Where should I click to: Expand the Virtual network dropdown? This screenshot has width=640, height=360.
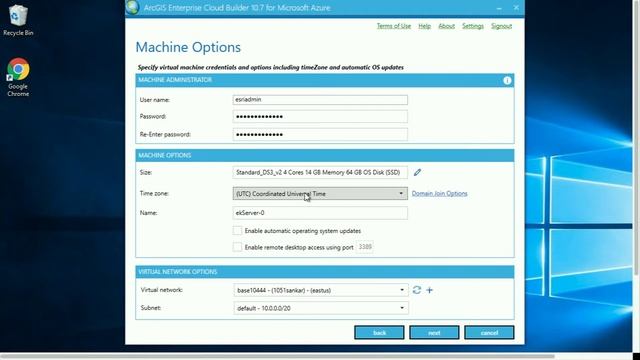pos(321,290)
